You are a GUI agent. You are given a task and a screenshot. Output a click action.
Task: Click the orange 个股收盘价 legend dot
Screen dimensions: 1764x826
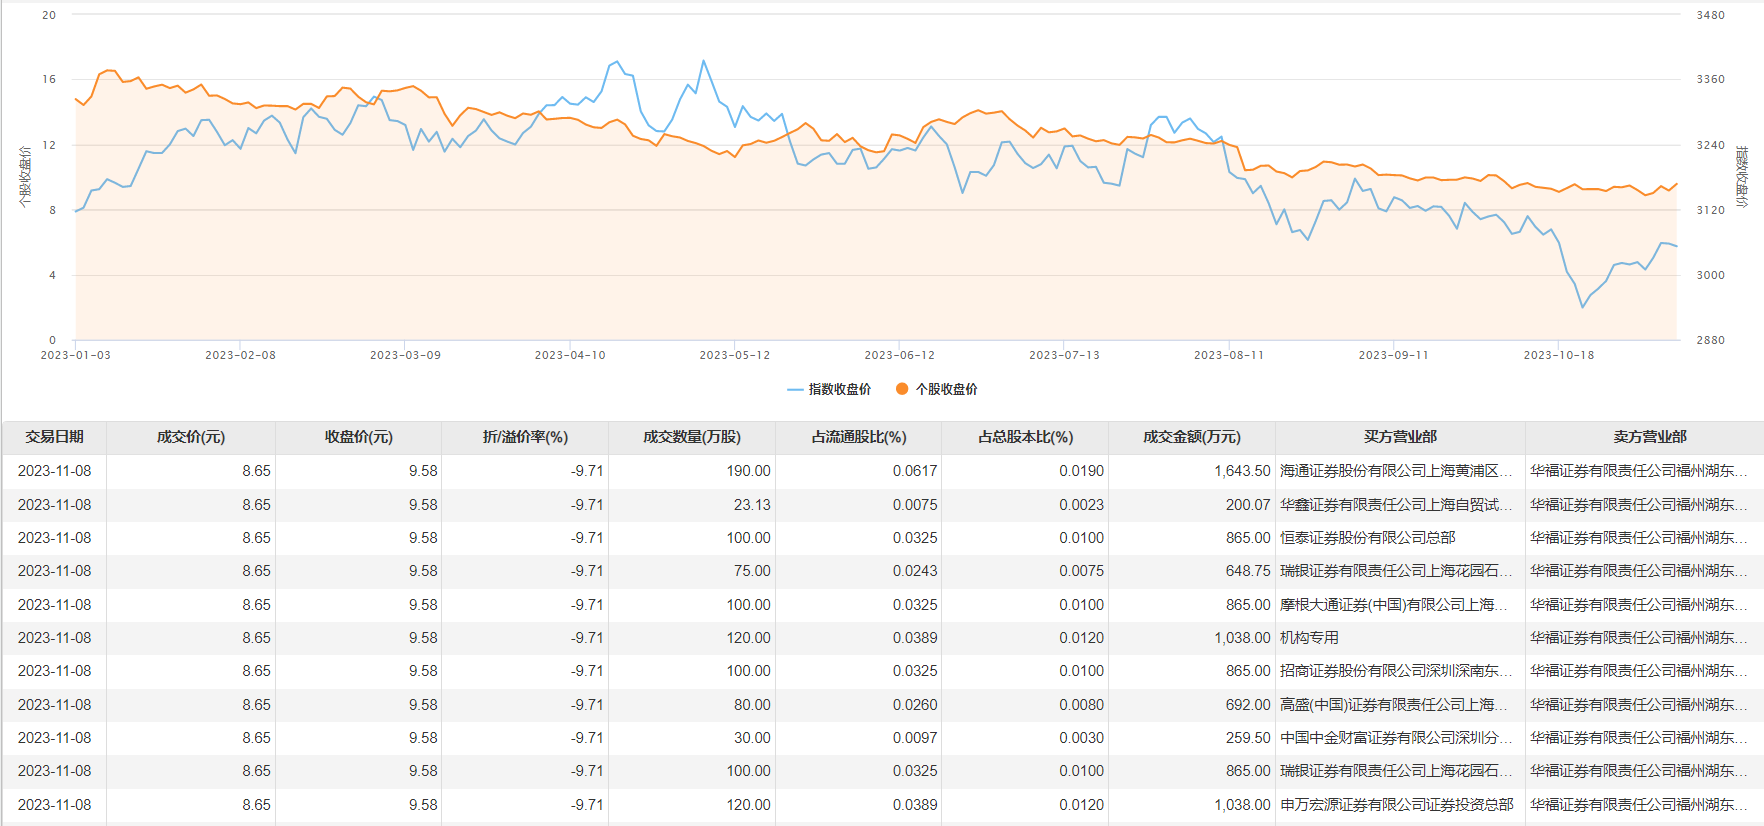(902, 389)
